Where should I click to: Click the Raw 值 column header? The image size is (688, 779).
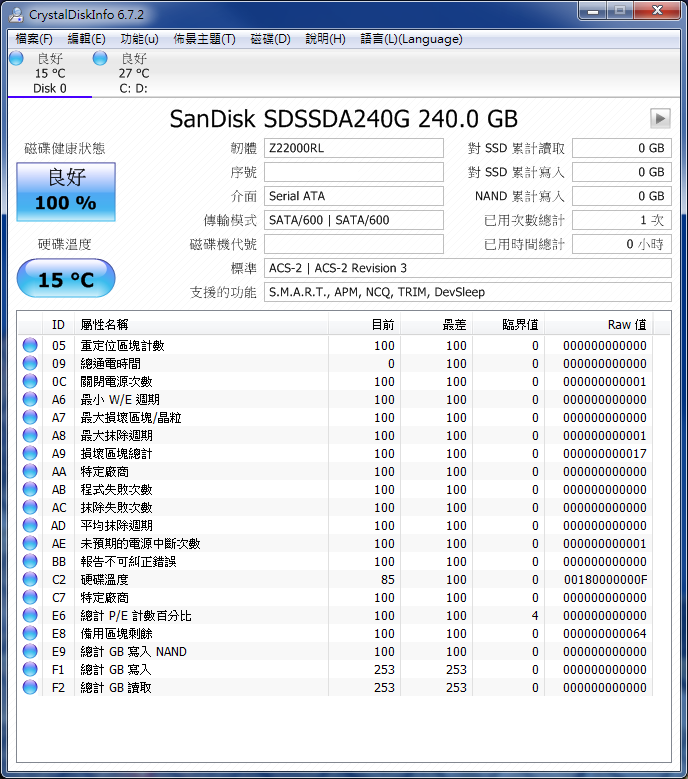click(599, 324)
